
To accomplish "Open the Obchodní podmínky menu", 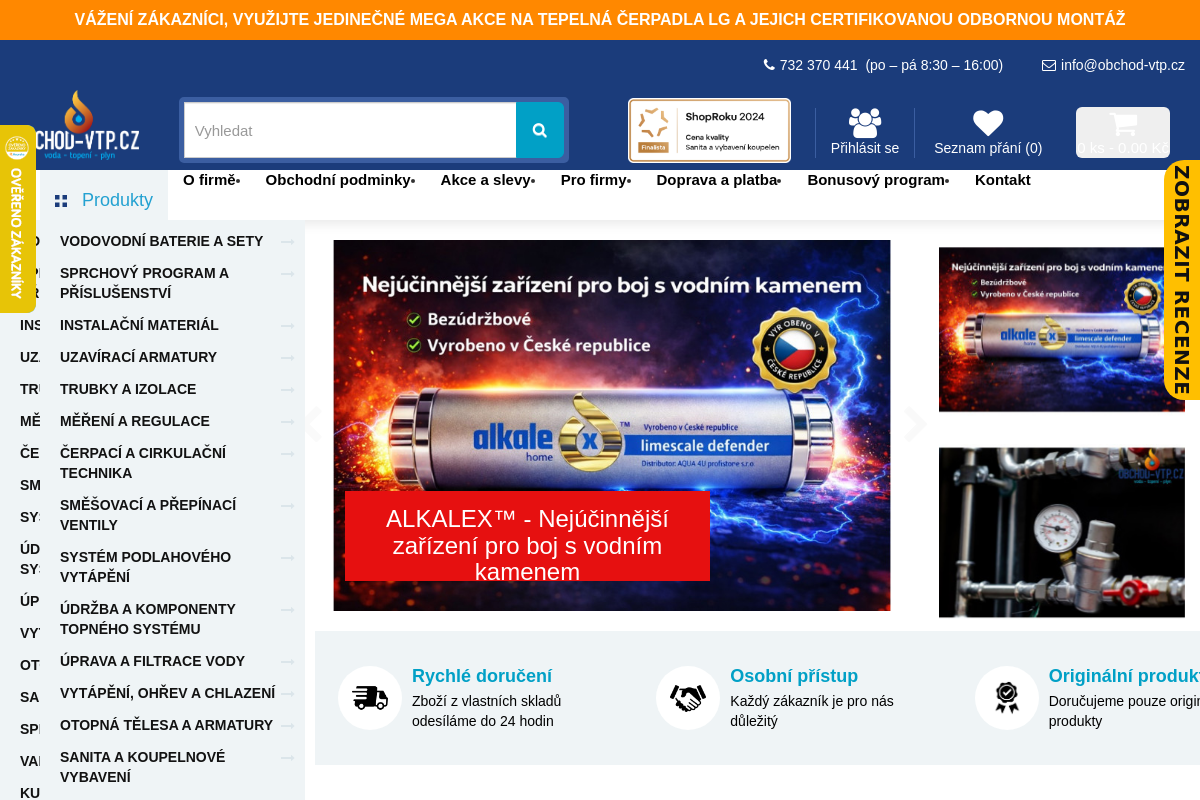I will (339, 180).
